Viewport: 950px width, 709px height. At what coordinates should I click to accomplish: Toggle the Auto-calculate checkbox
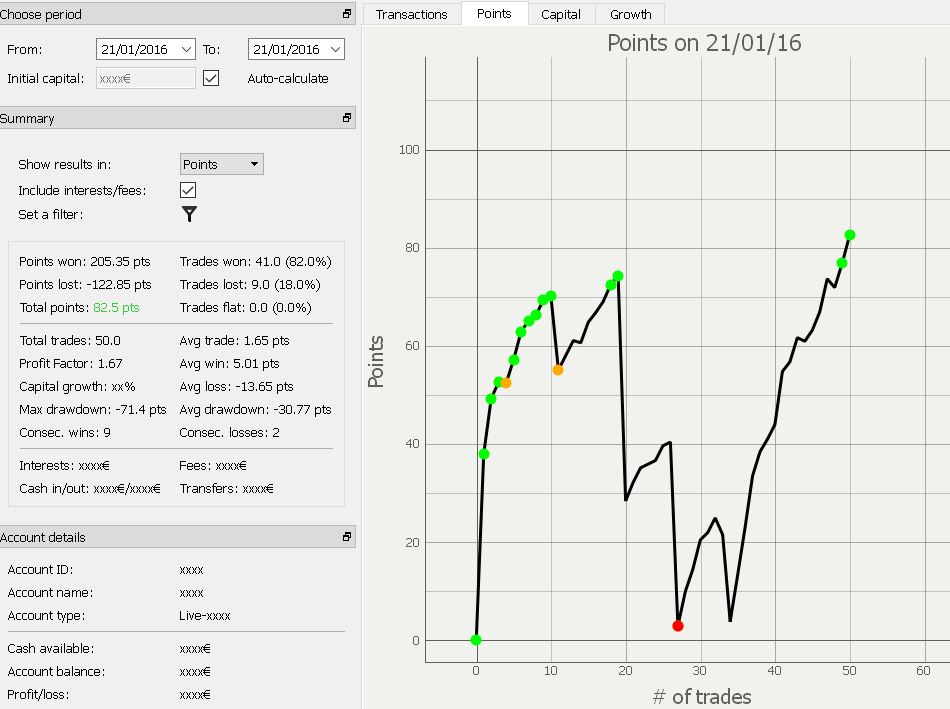click(211, 78)
